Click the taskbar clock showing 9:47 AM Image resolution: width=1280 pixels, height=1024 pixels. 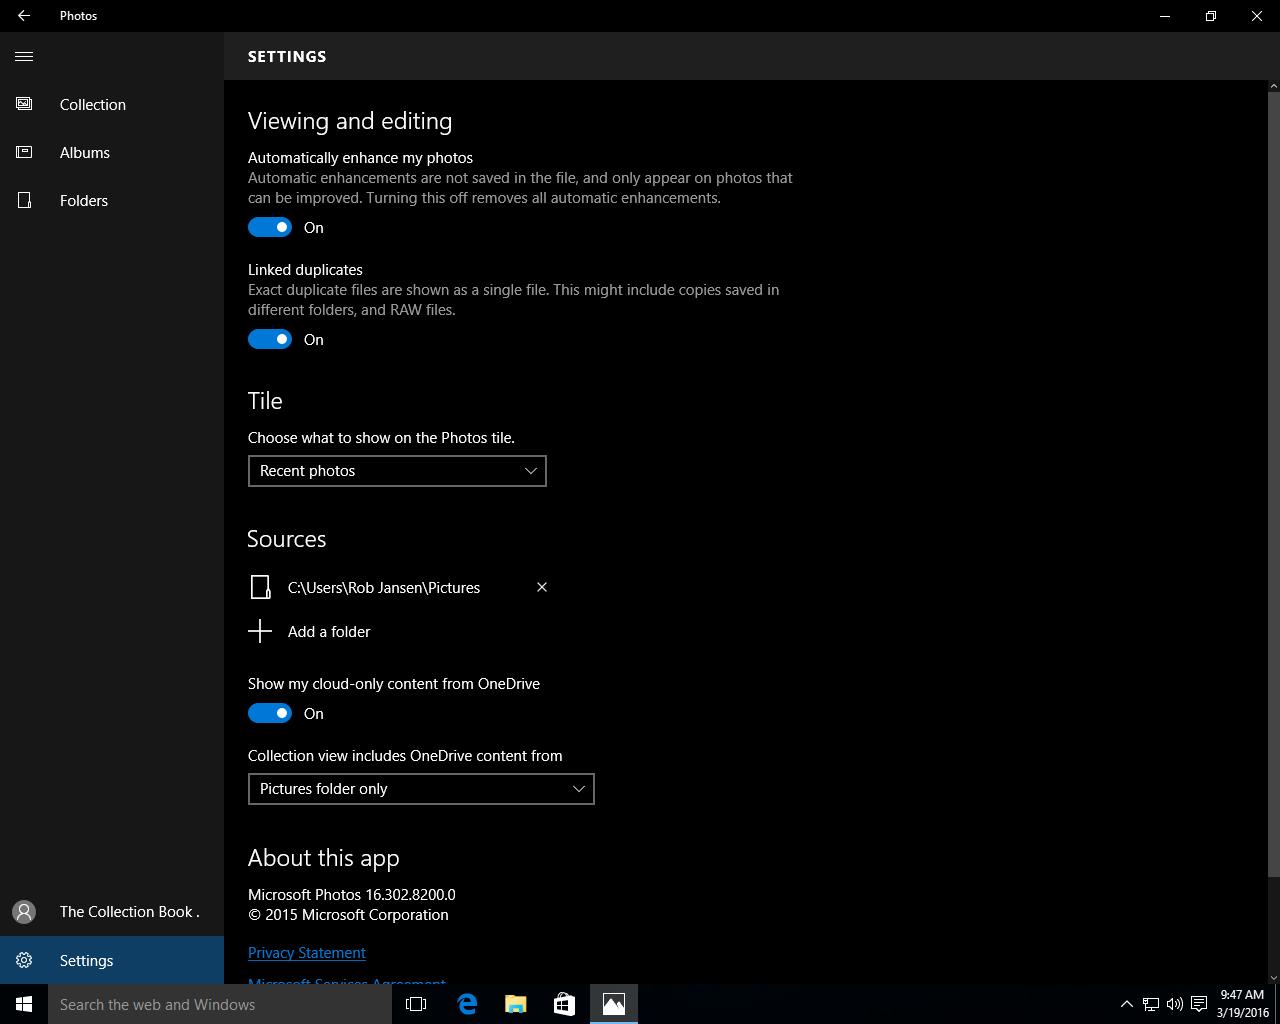[x=1242, y=1004]
